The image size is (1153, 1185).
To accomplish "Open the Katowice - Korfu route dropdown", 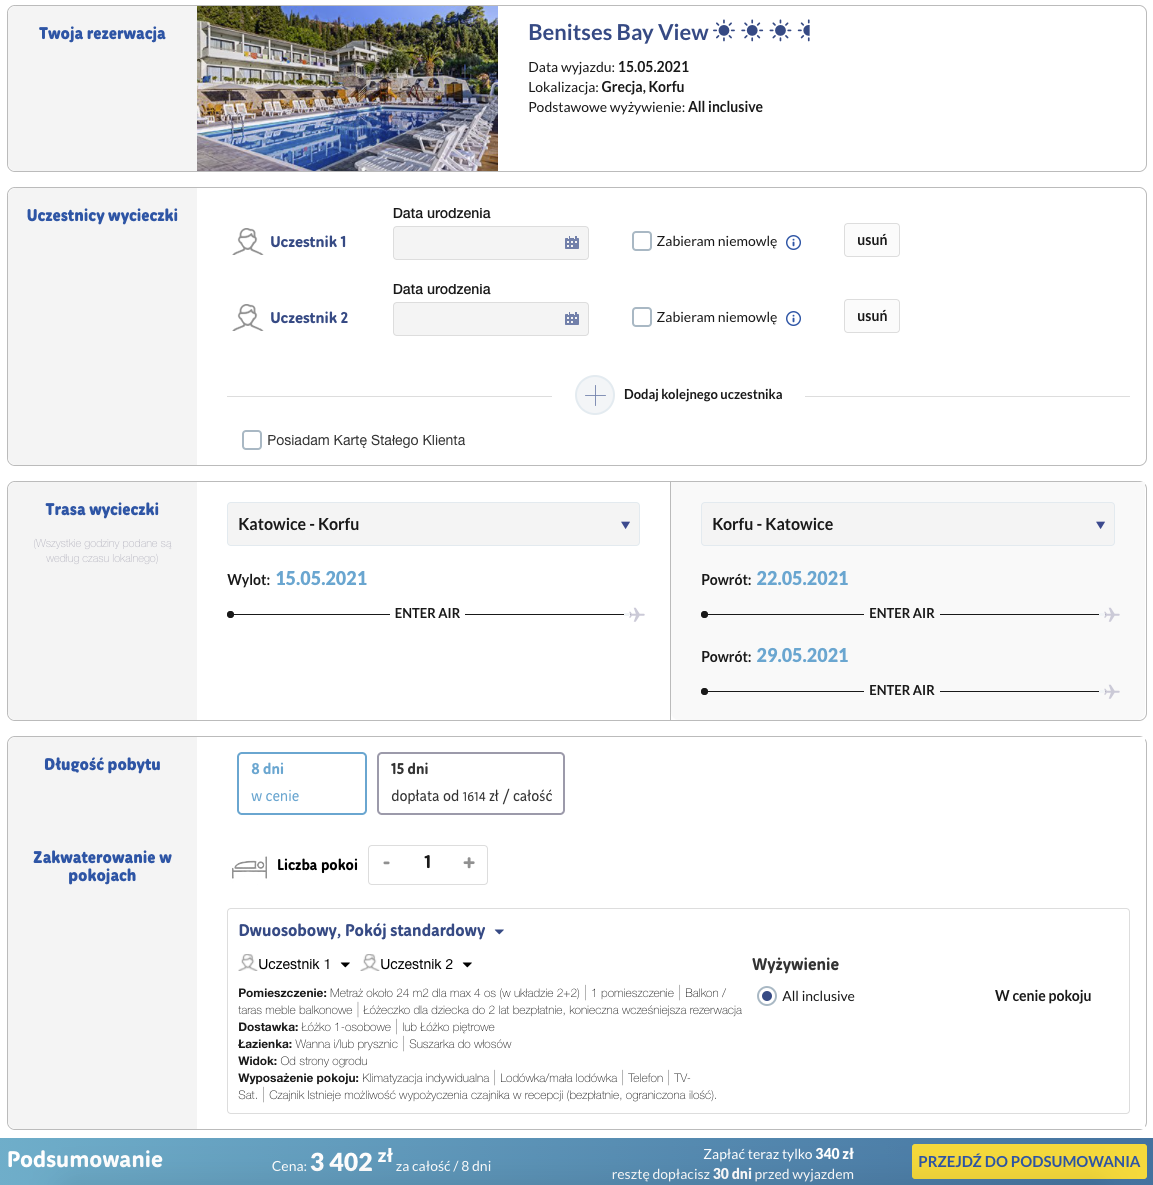I will (433, 524).
